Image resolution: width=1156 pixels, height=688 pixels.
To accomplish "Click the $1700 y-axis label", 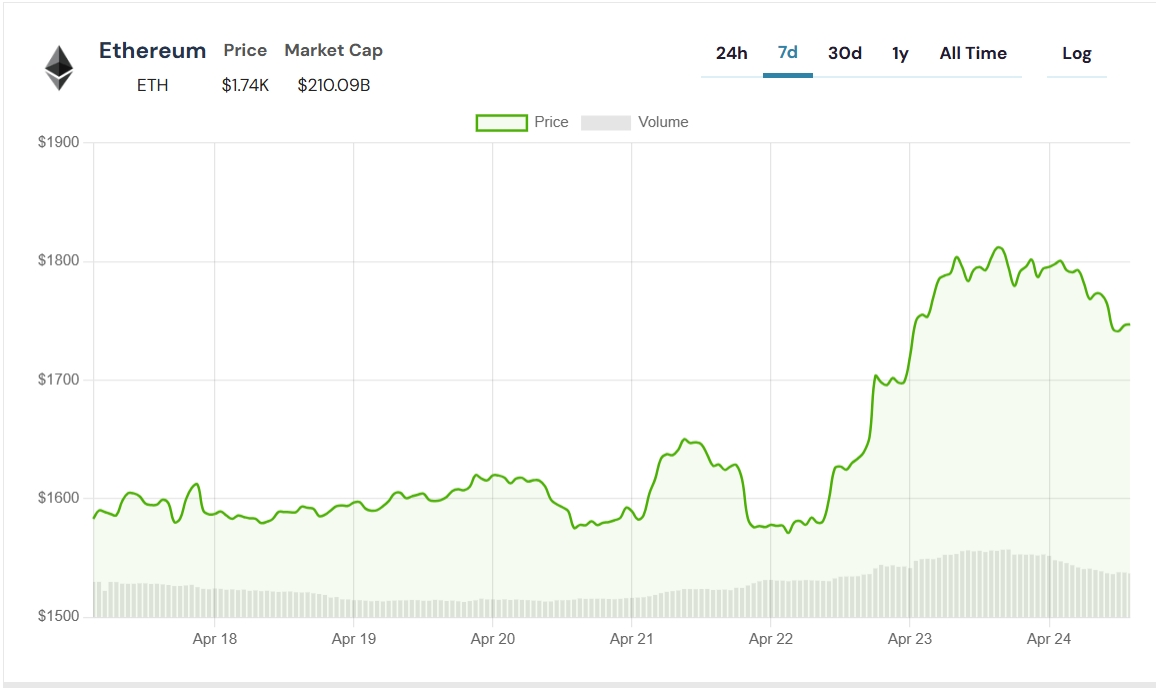I will point(58,380).
